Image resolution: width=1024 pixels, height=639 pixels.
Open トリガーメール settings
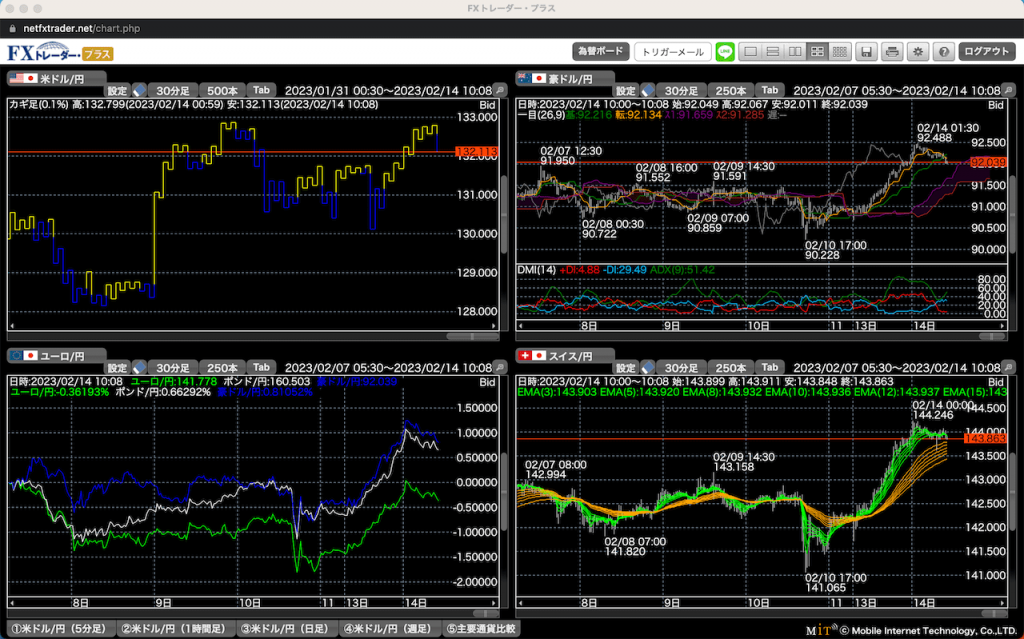pyautogui.click(x=673, y=52)
